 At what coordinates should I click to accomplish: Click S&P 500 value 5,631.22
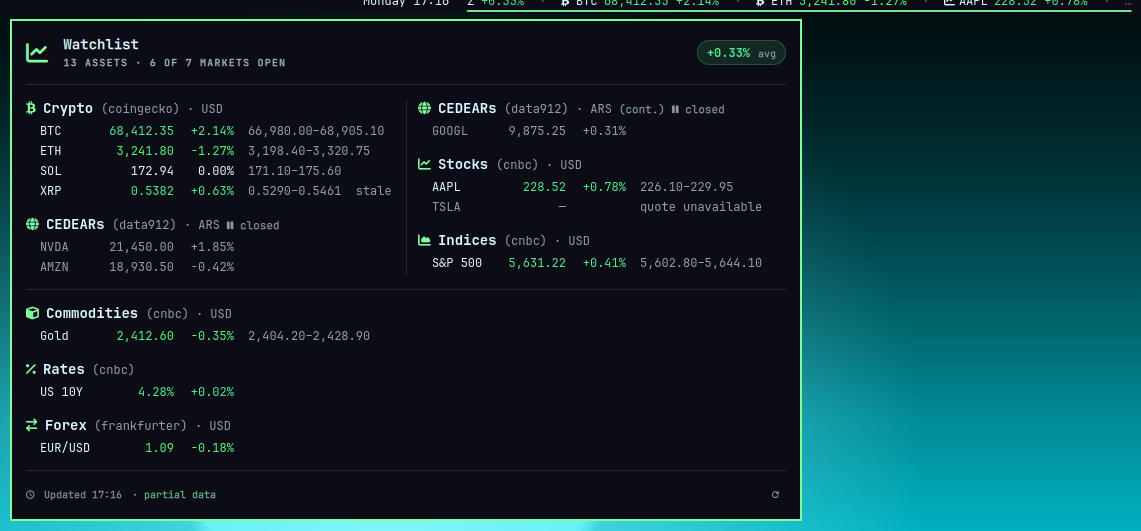coord(536,263)
